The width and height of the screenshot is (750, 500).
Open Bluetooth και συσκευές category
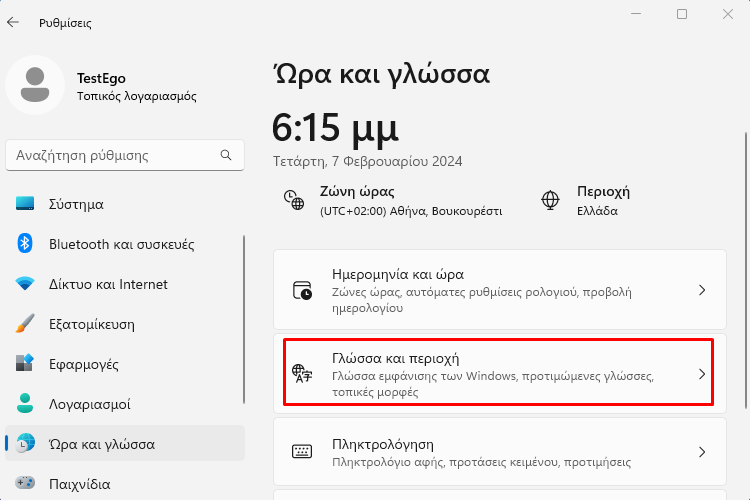(x=124, y=244)
